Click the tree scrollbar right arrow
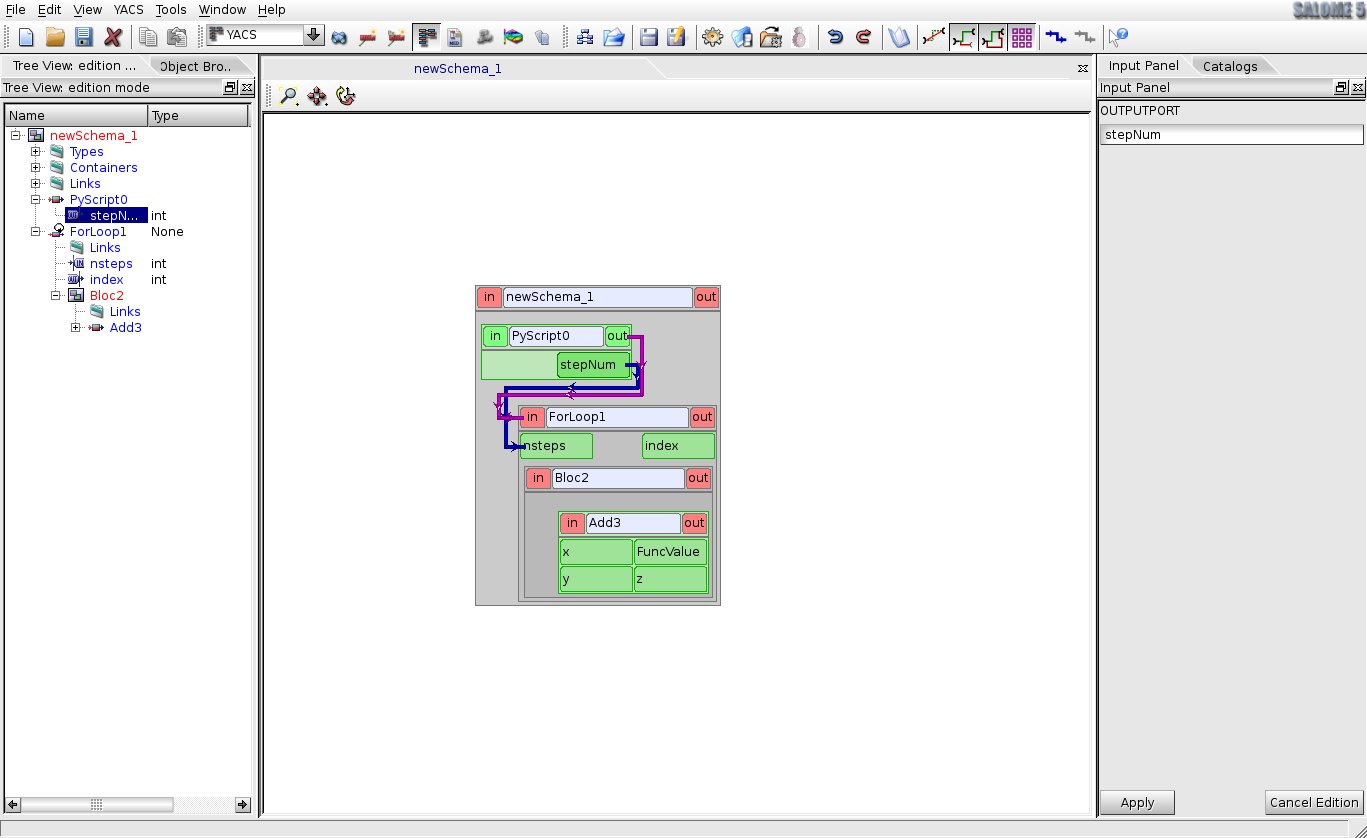 tap(243, 804)
